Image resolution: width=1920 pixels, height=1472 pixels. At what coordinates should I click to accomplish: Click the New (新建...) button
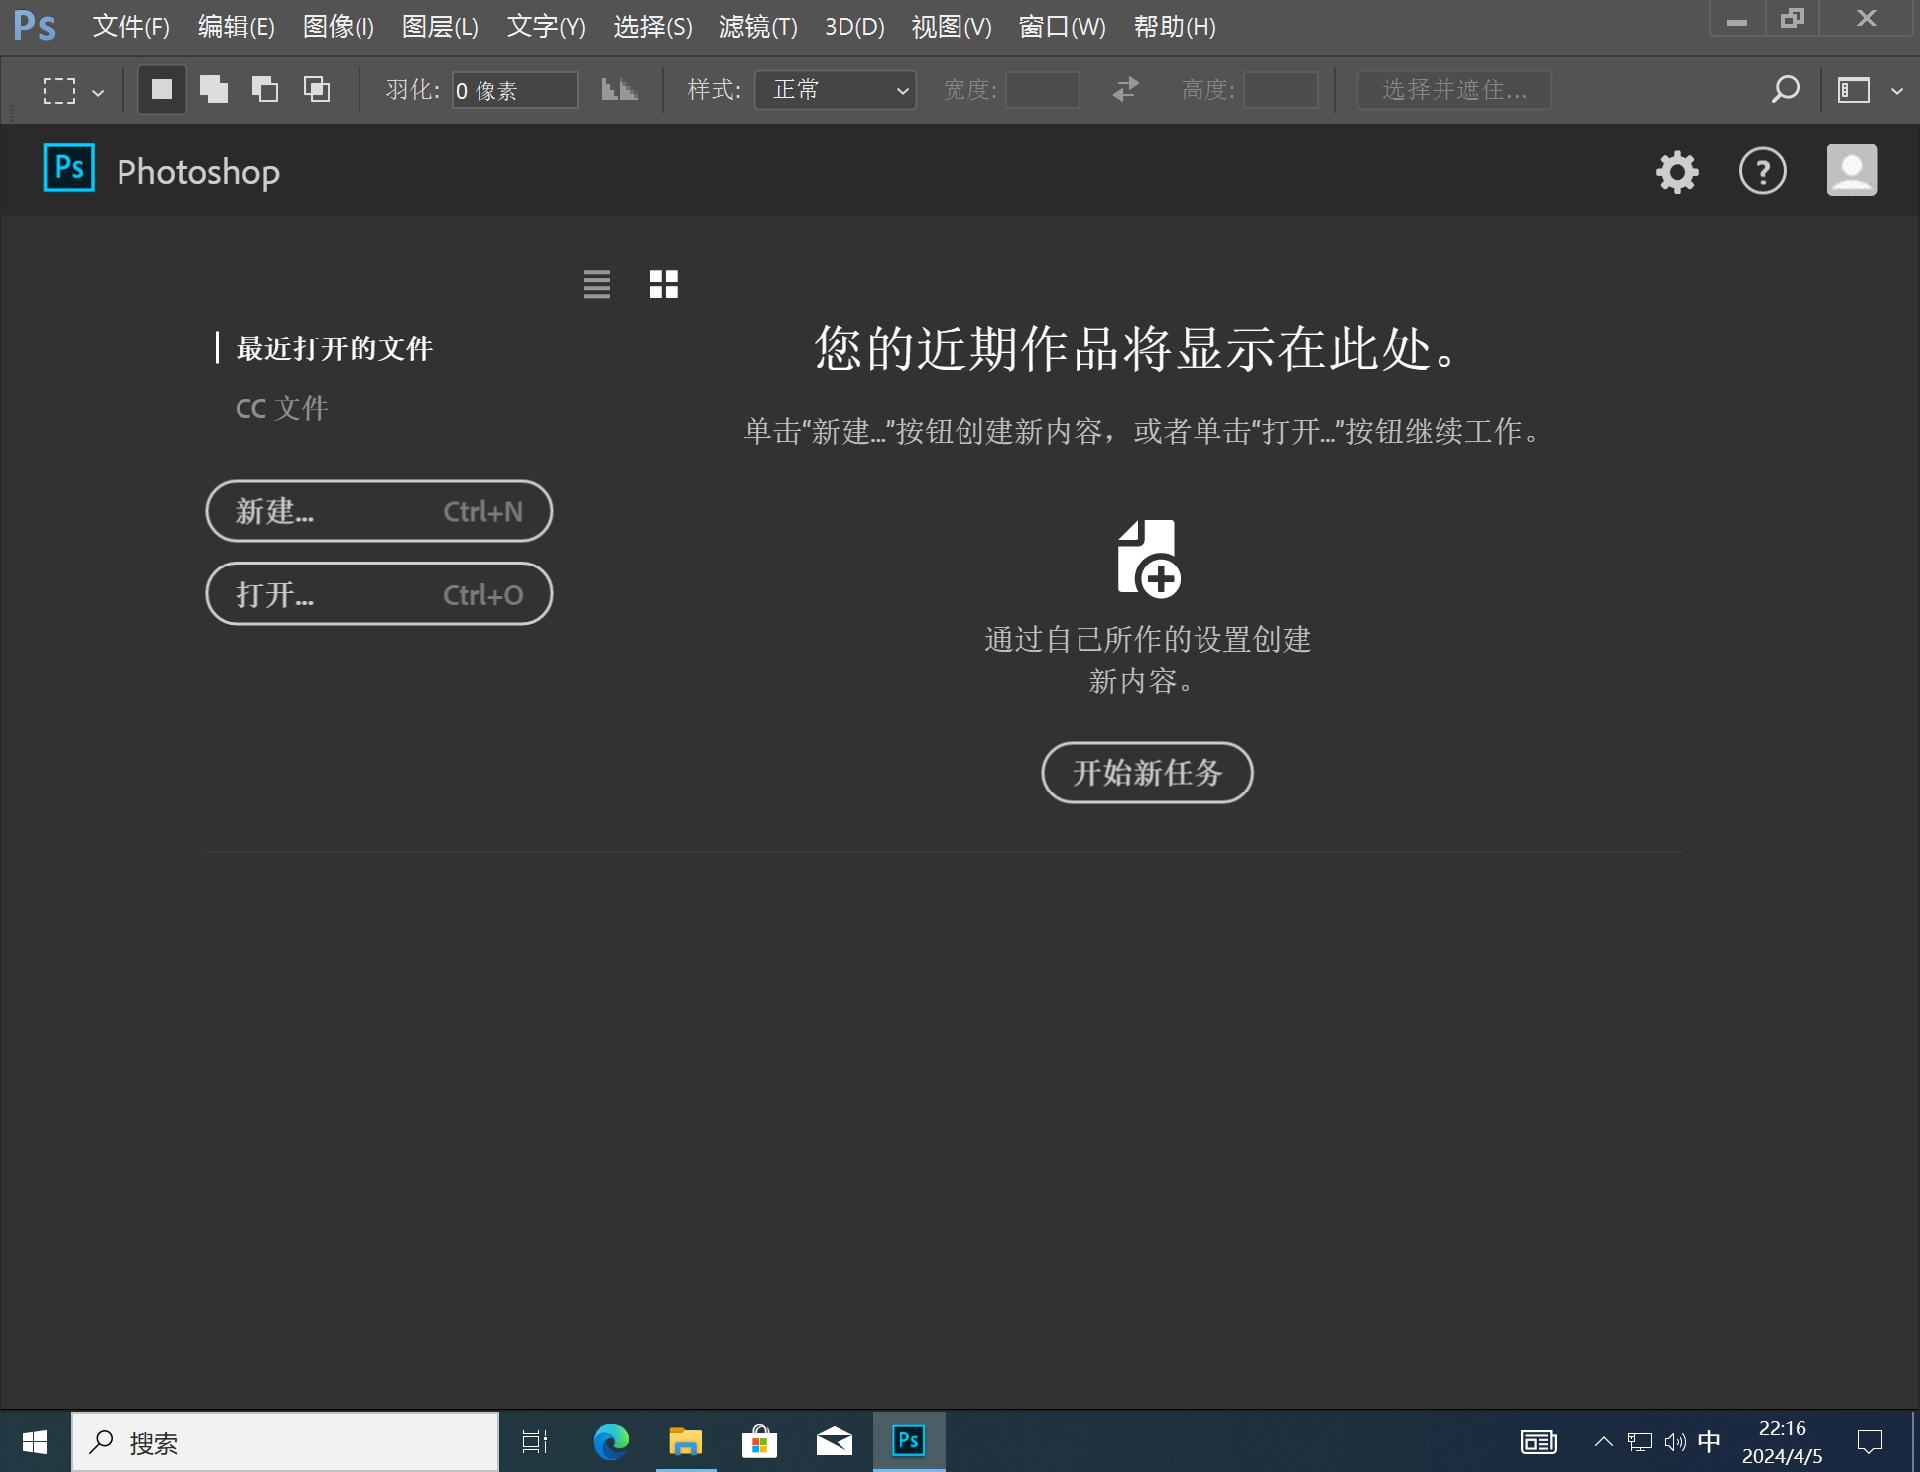(x=379, y=511)
